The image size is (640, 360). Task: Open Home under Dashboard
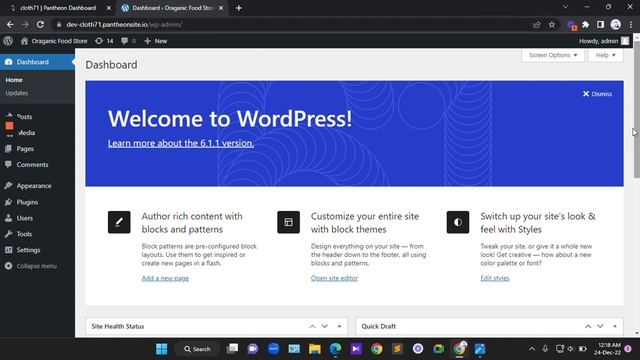pyautogui.click(x=14, y=80)
